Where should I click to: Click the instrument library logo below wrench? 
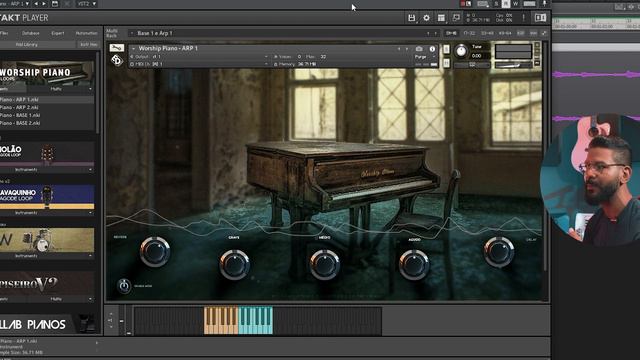pyautogui.click(x=117, y=60)
